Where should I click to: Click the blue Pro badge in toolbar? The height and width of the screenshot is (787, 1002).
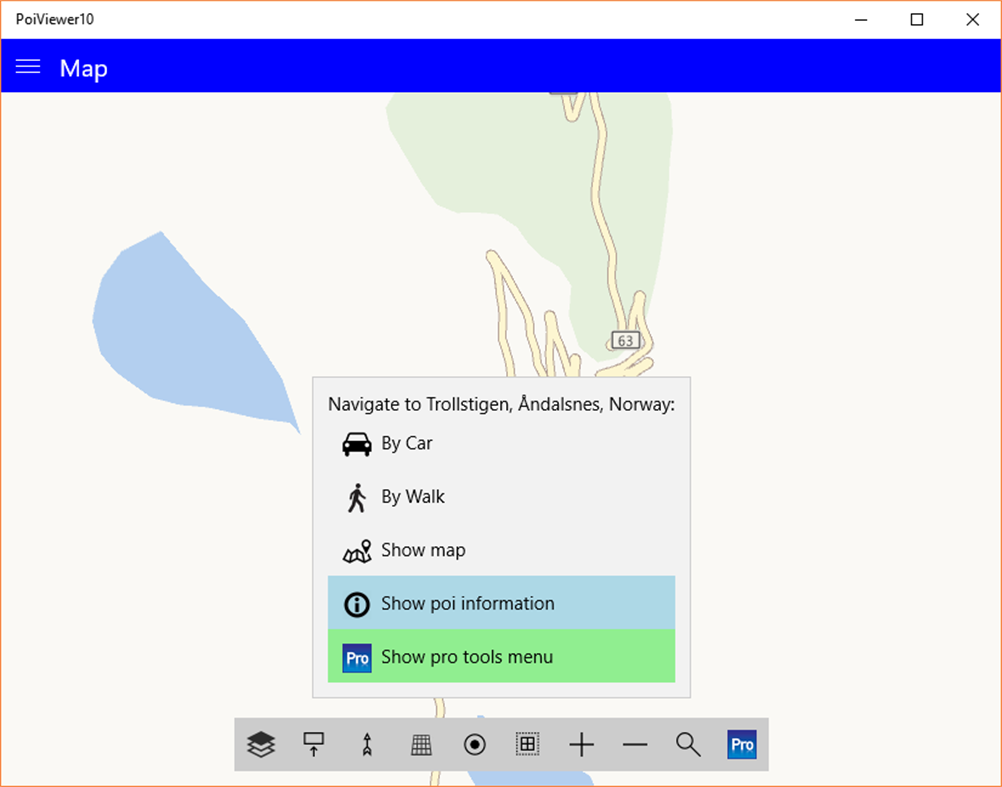click(x=741, y=744)
